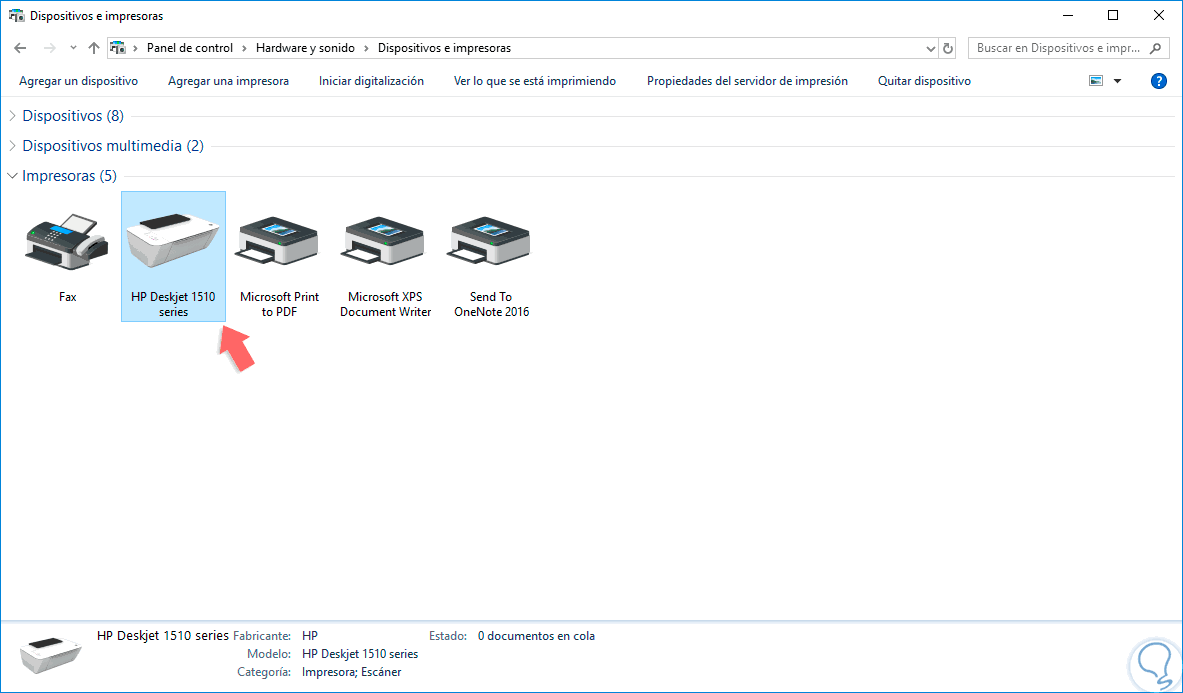Expand the Dispositivos (8) group
Screen dimensions: 1183x693
tap(12, 116)
